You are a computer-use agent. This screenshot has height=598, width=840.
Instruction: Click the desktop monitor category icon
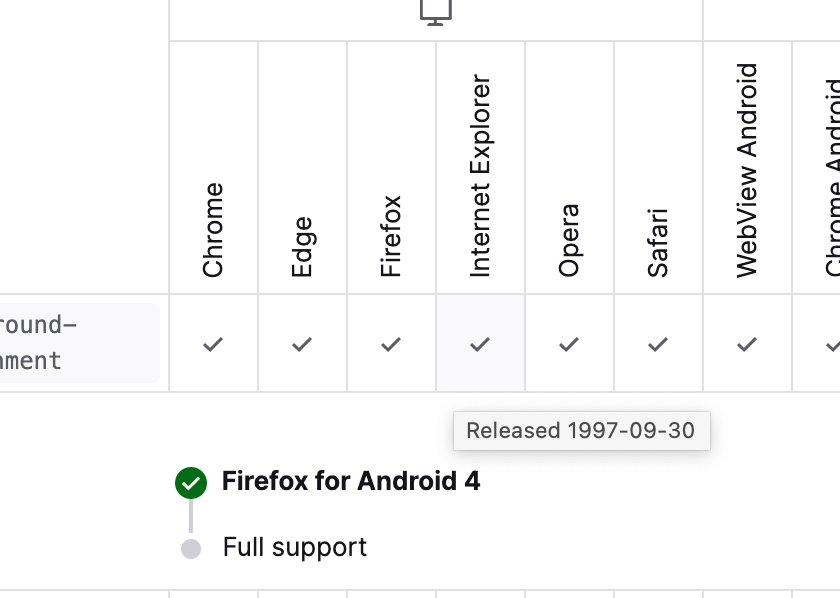[x=434, y=12]
